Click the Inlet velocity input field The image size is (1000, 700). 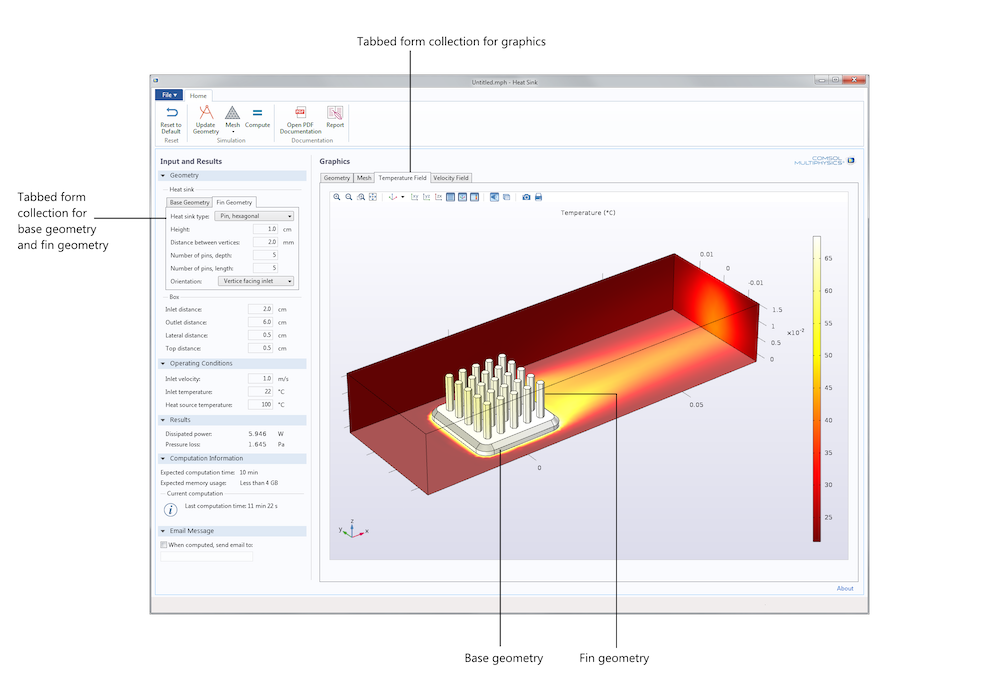[x=260, y=379]
